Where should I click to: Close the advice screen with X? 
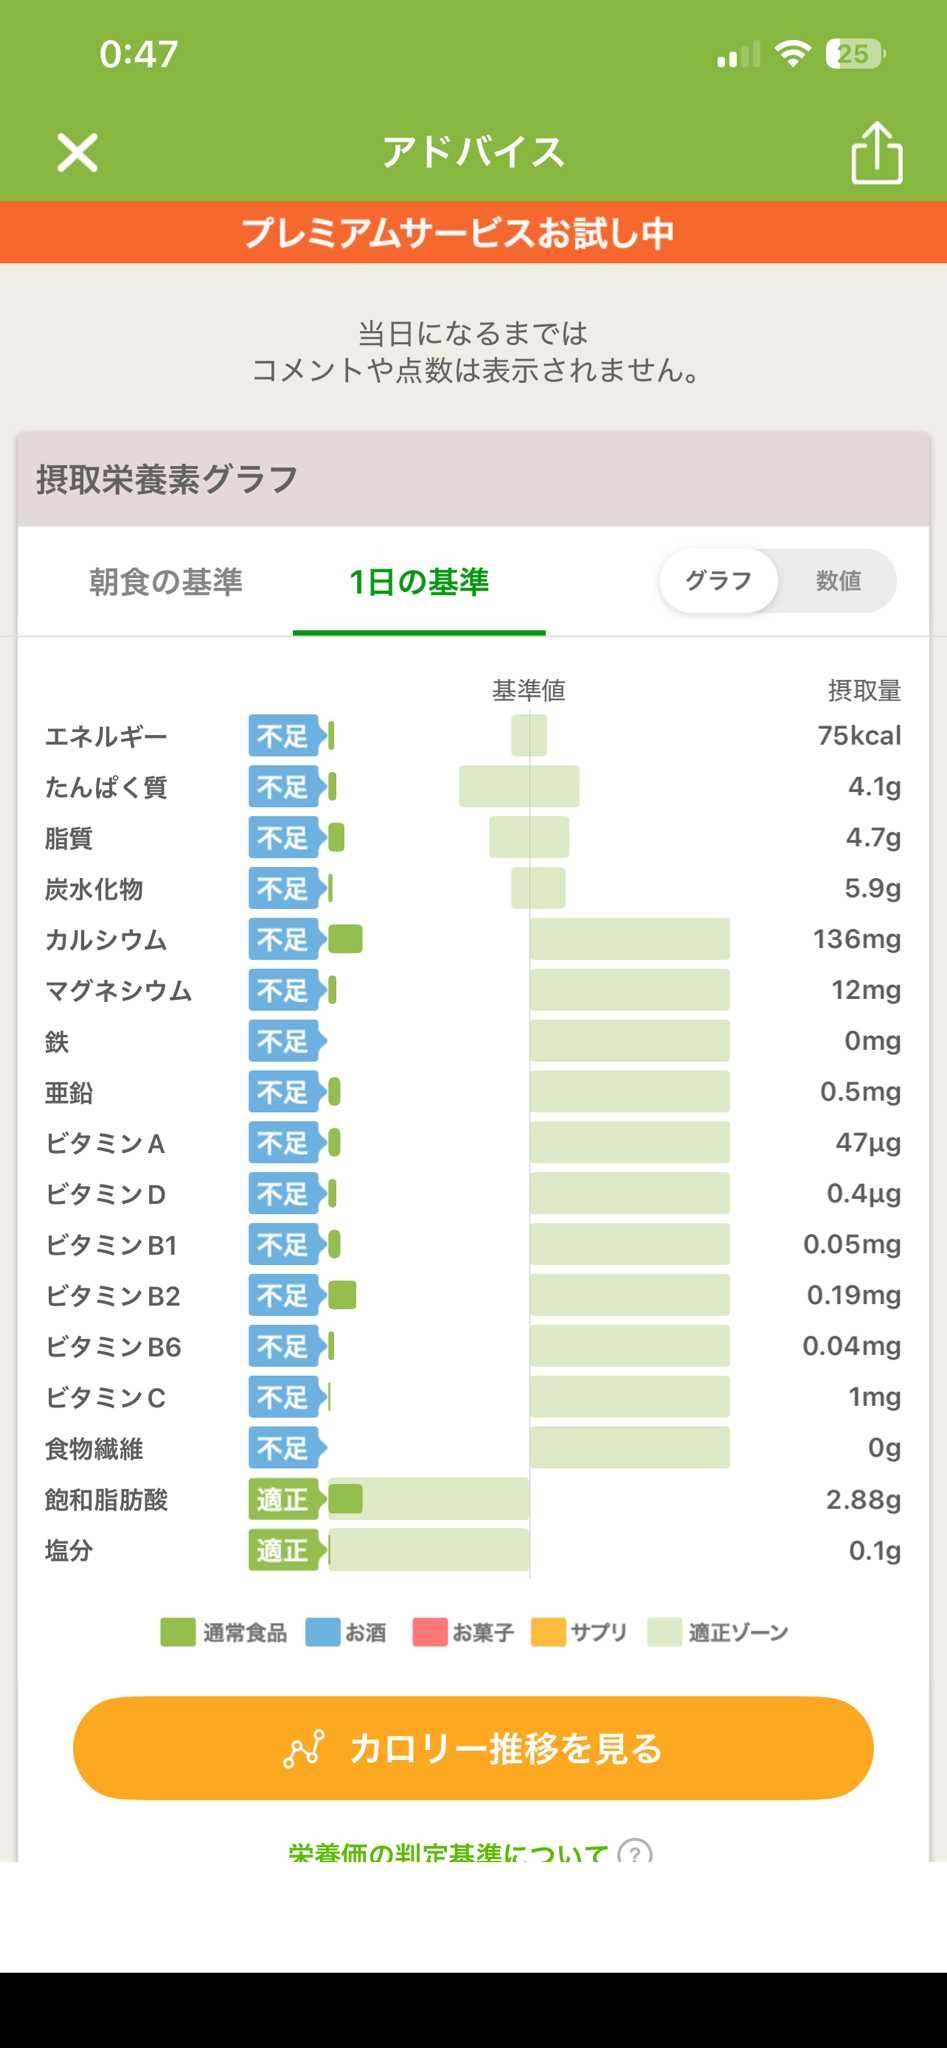(77, 153)
